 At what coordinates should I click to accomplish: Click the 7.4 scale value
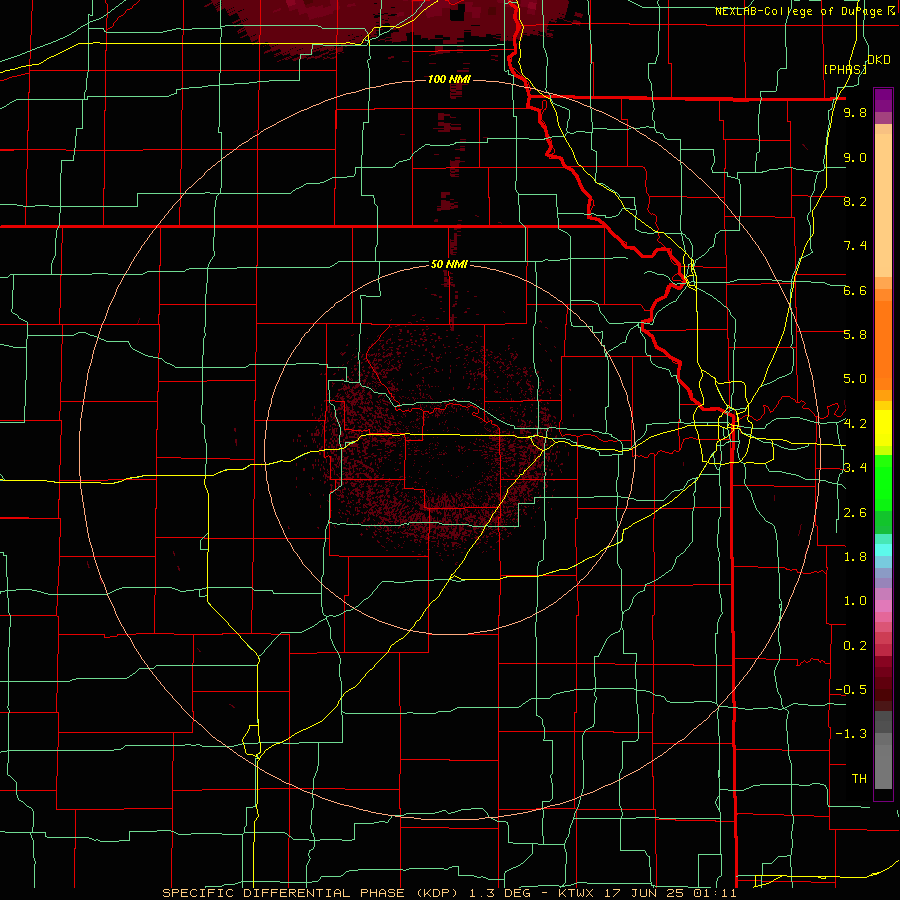click(x=855, y=246)
